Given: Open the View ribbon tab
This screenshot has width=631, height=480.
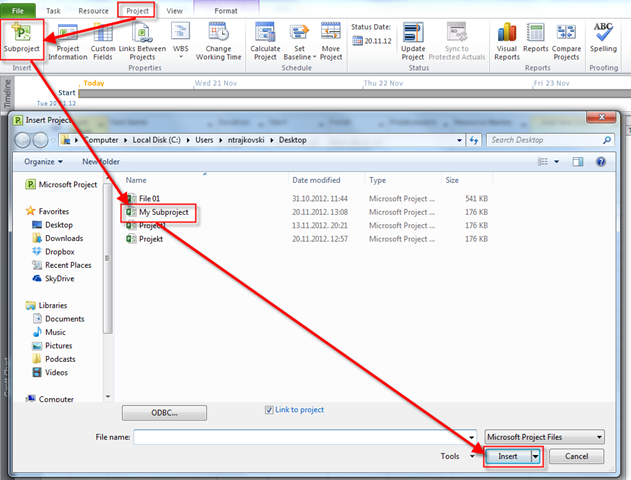Looking at the screenshot, I should [x=175, y=10].
